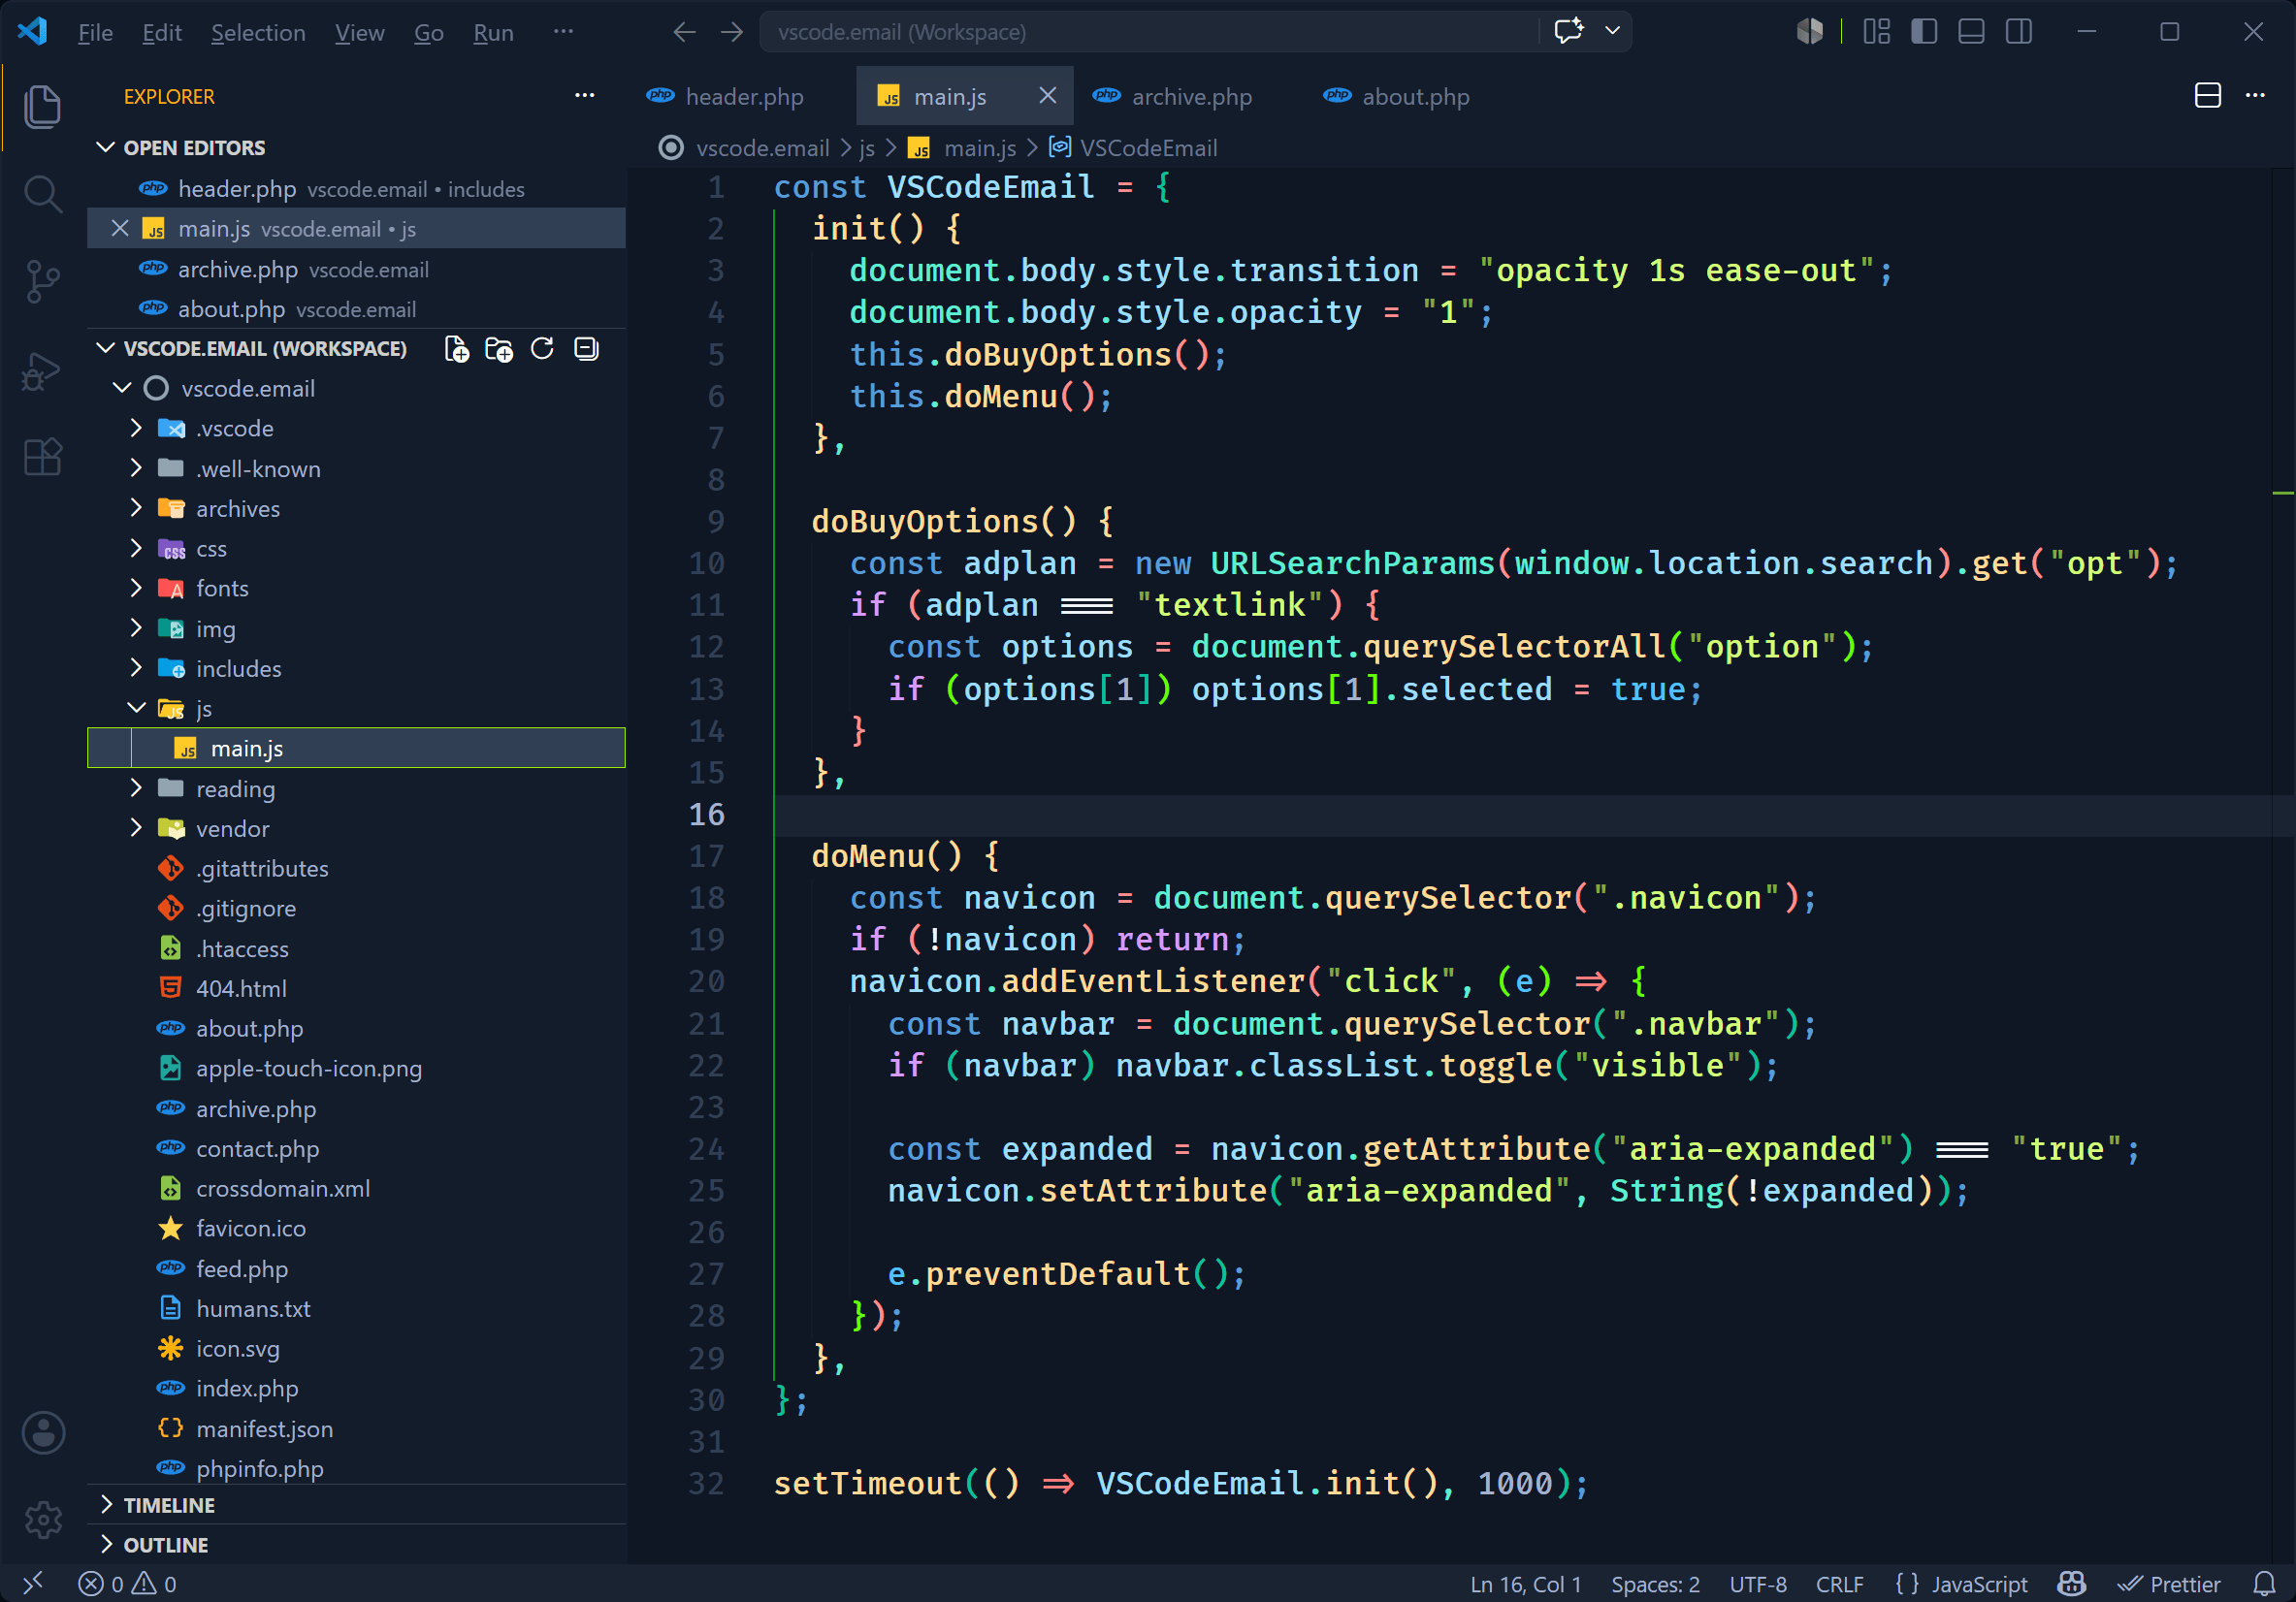Open the remote window indicator in status bar
This screenshot has width=2296, height=1602.
click(33, 1582)
